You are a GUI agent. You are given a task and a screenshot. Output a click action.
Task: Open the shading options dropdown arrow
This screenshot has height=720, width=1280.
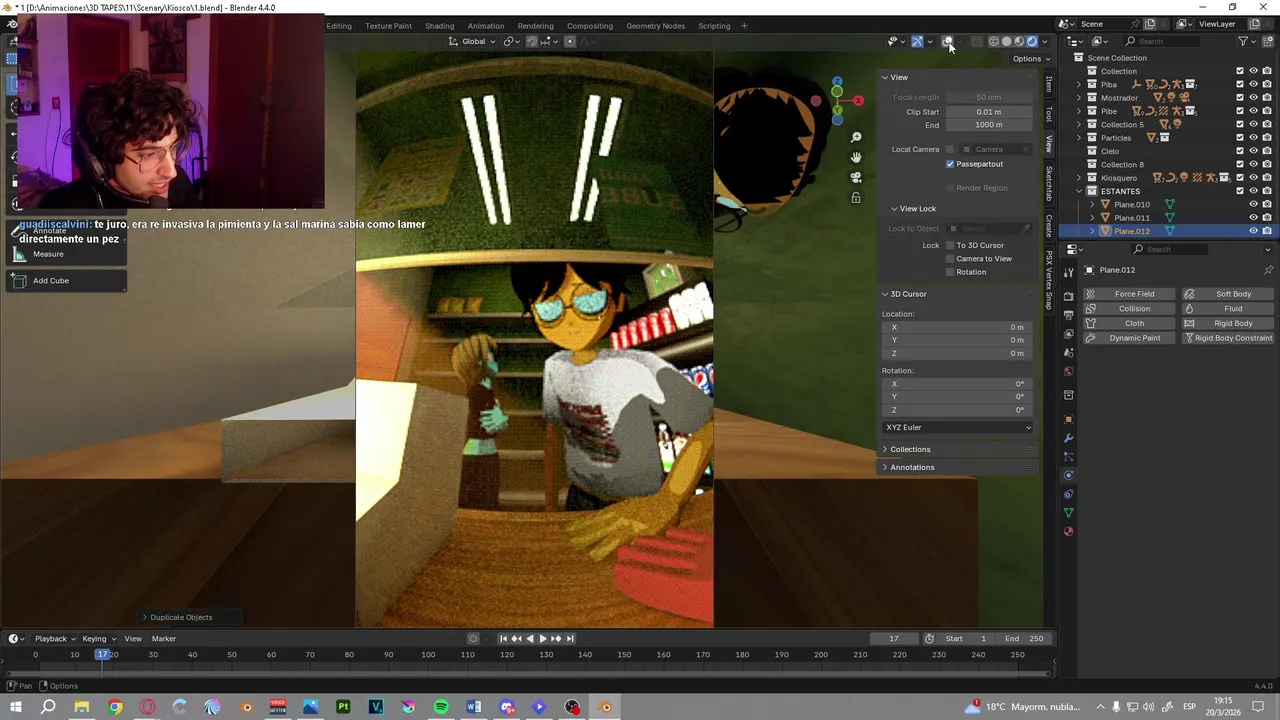pyautogui.click(x=1046, y=41)
